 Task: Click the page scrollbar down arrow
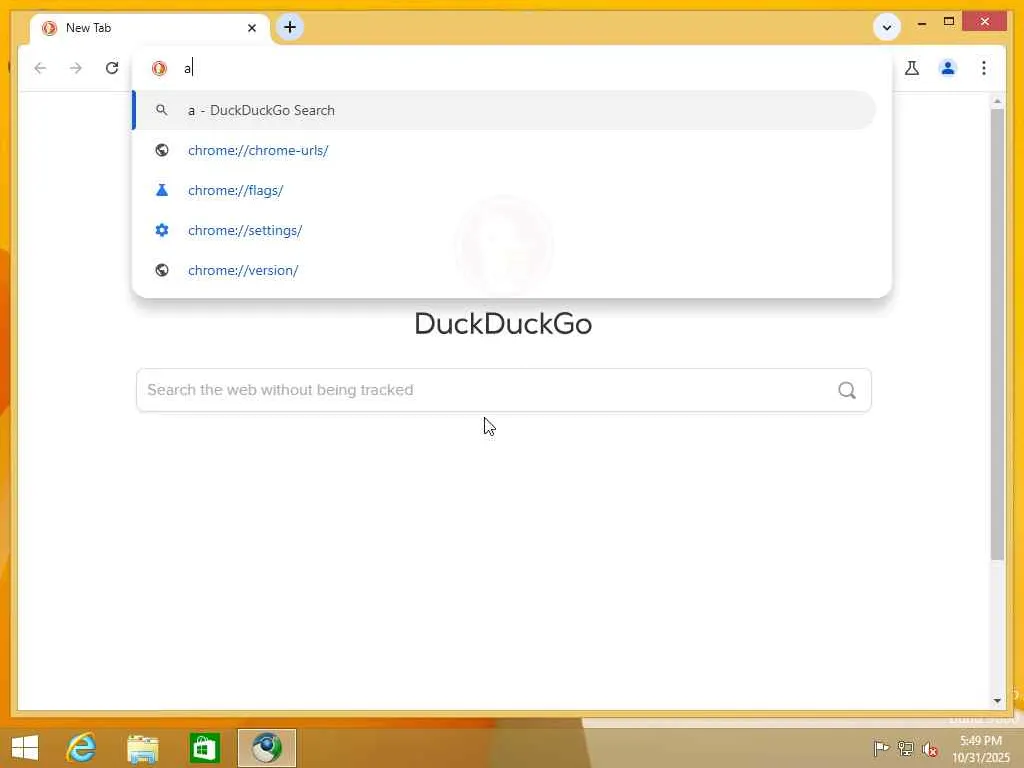(997, 701)
